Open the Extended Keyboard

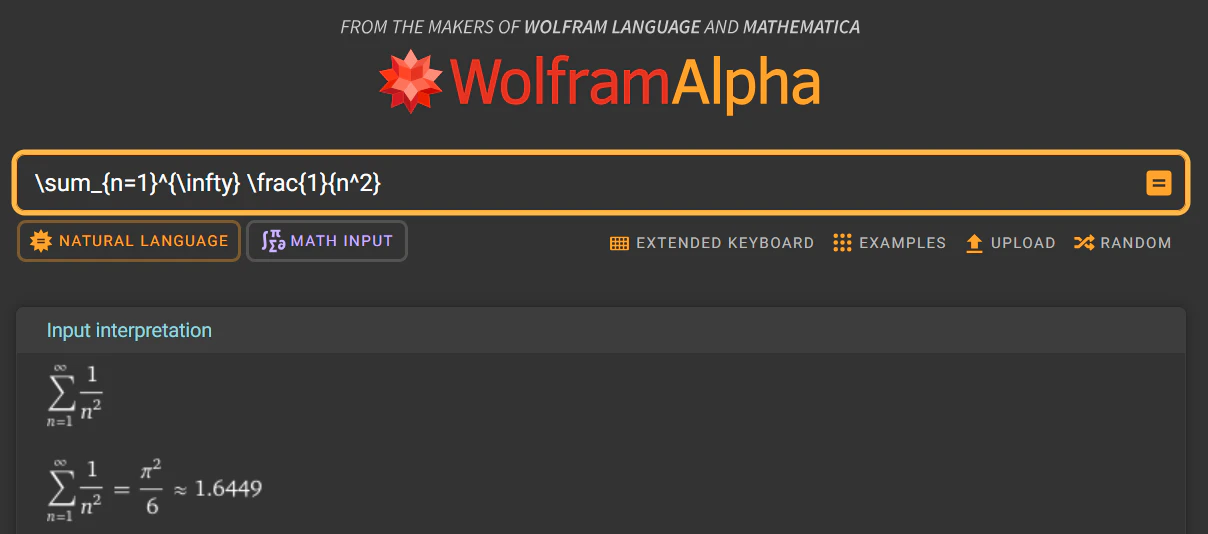712,243
